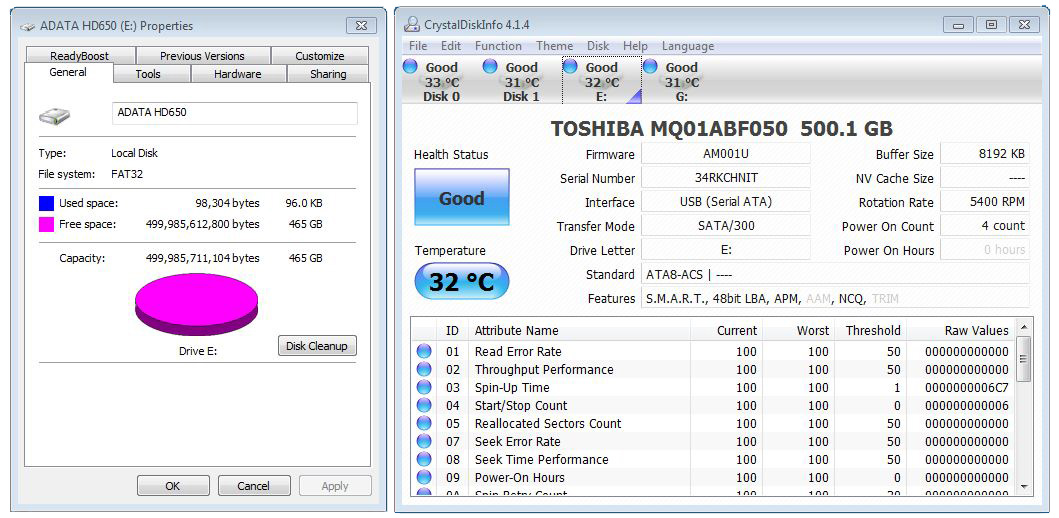Click the Worst column header
Screen dimensions: 1059x518
[800, 330]
